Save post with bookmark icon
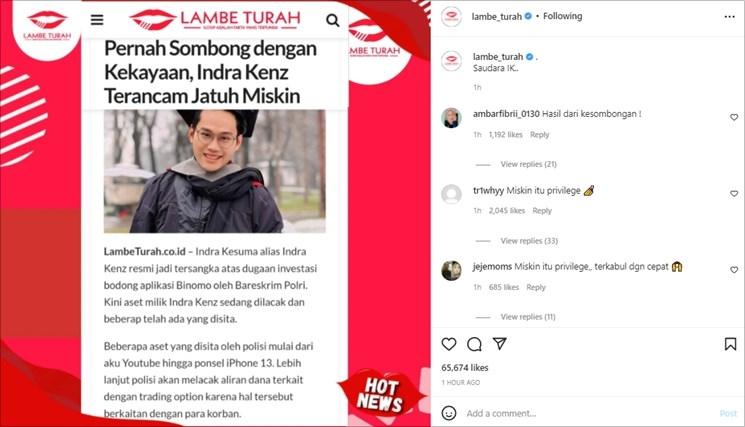Viewport: 745px width, 427px height. pos(730,344)
